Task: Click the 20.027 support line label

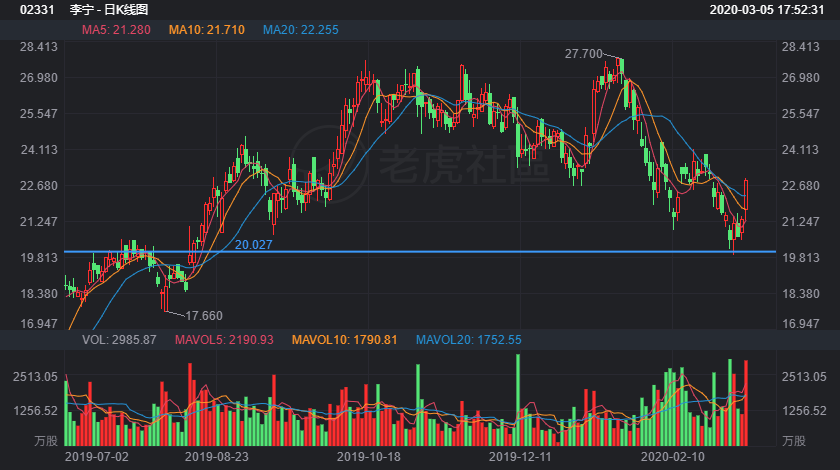Action: pyautogui.click(x=253, y=244)
